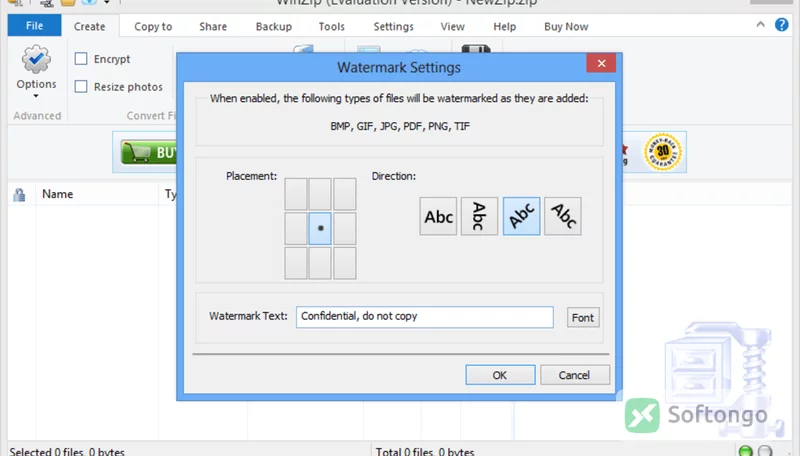Switch to the Tools tab
Viewport: 800px width, 456px height.
click(332, 27)
